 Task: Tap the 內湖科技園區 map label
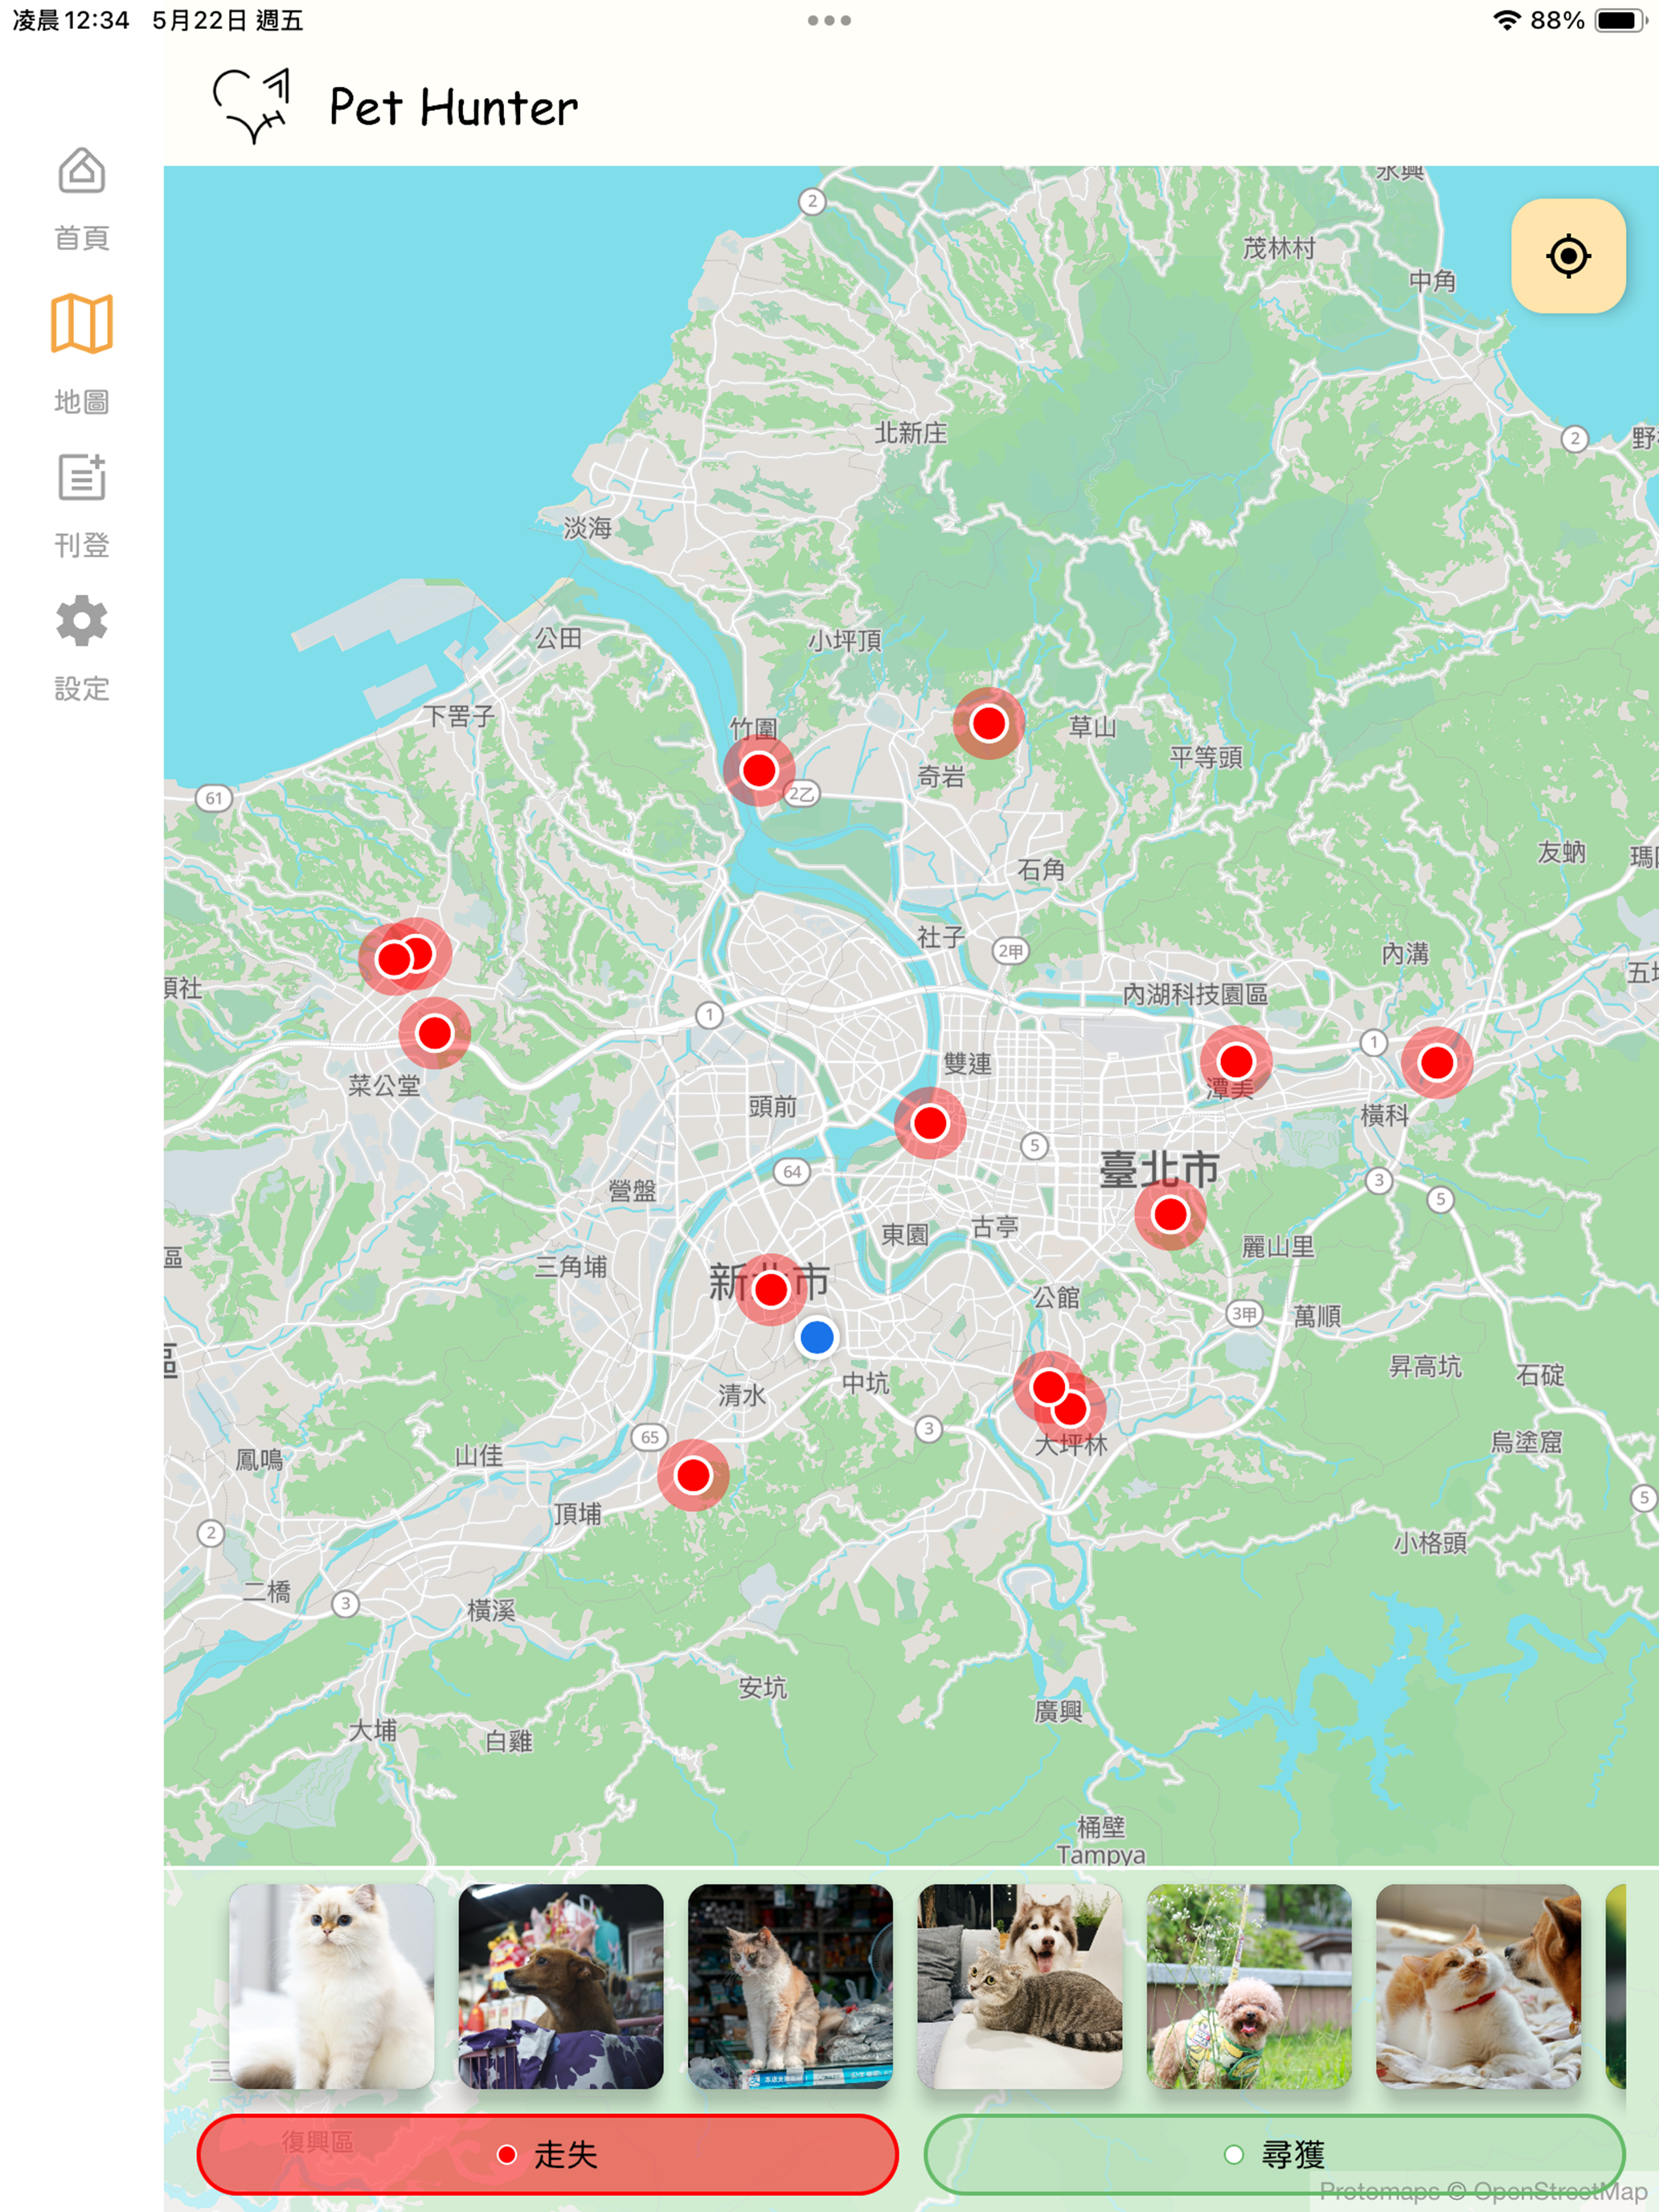(1195, 994)
